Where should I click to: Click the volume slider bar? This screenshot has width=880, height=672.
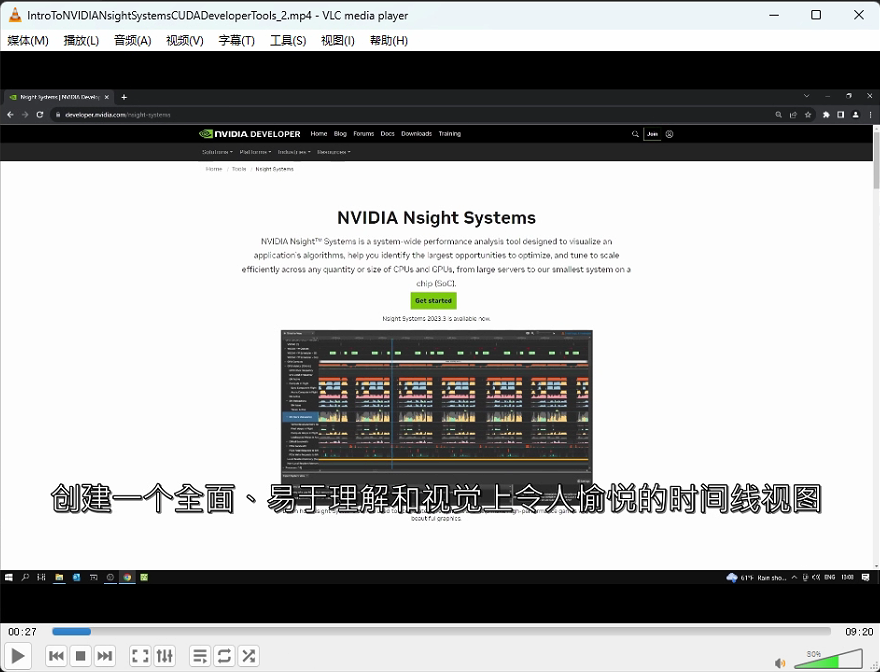click(827, 660)
